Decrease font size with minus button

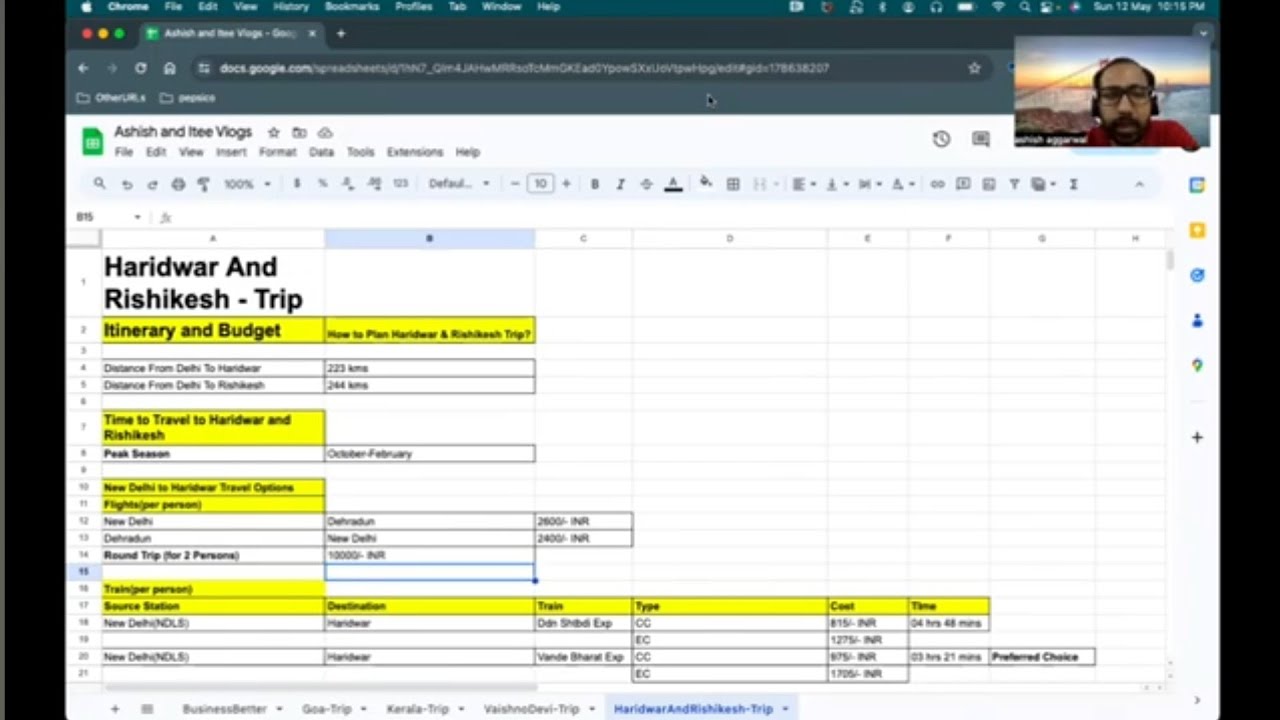515,184
